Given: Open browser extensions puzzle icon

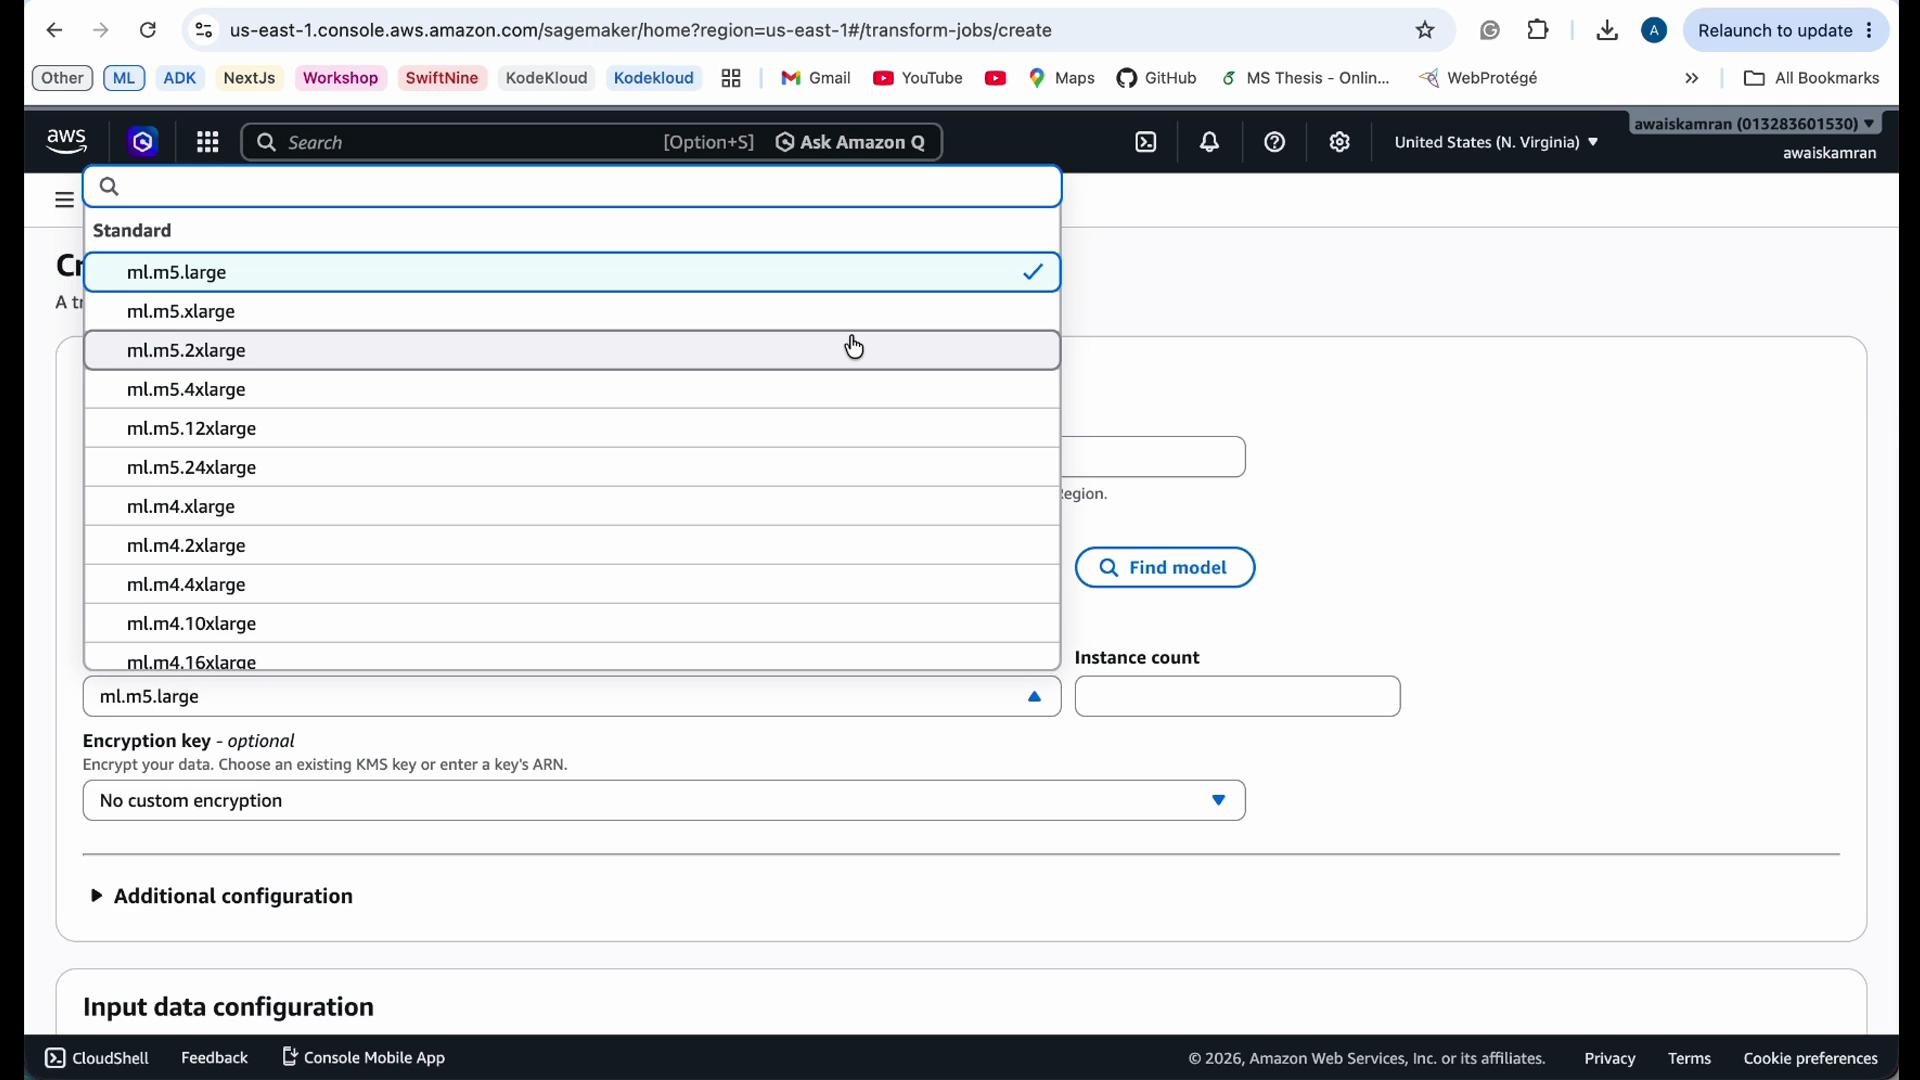Looking at the screenshot, I should coord(1540,30).
